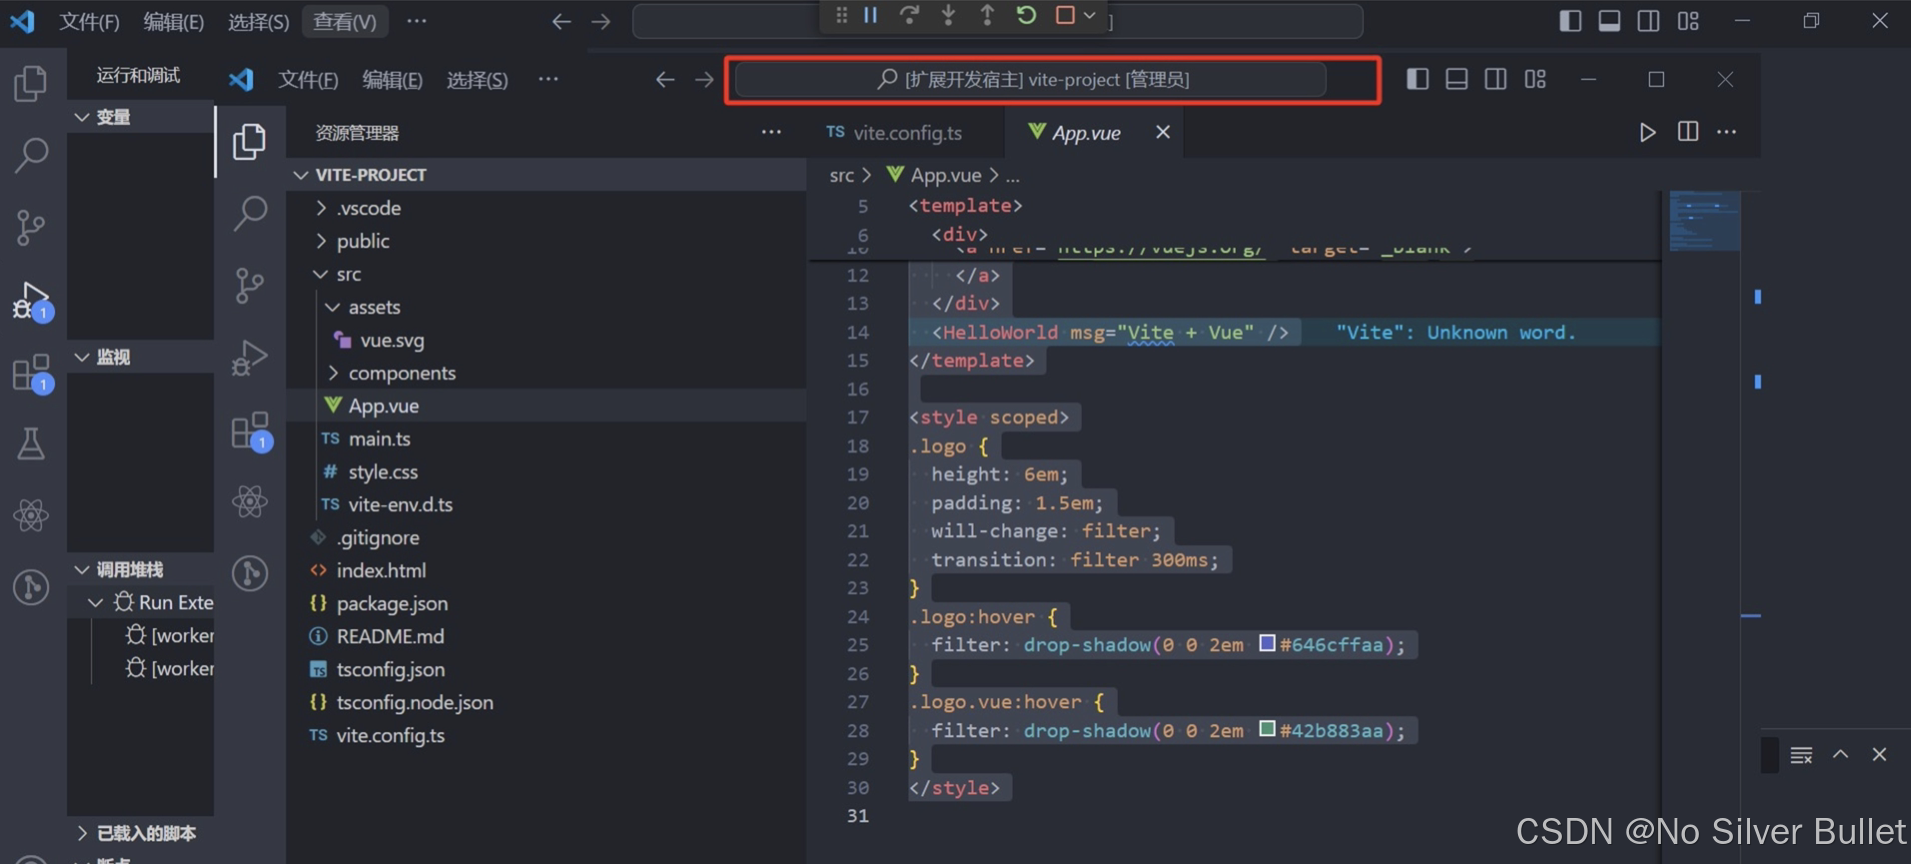Click the #42b883aa color swatch
The image size is (1911, 864).
[x=1267, y=729]
